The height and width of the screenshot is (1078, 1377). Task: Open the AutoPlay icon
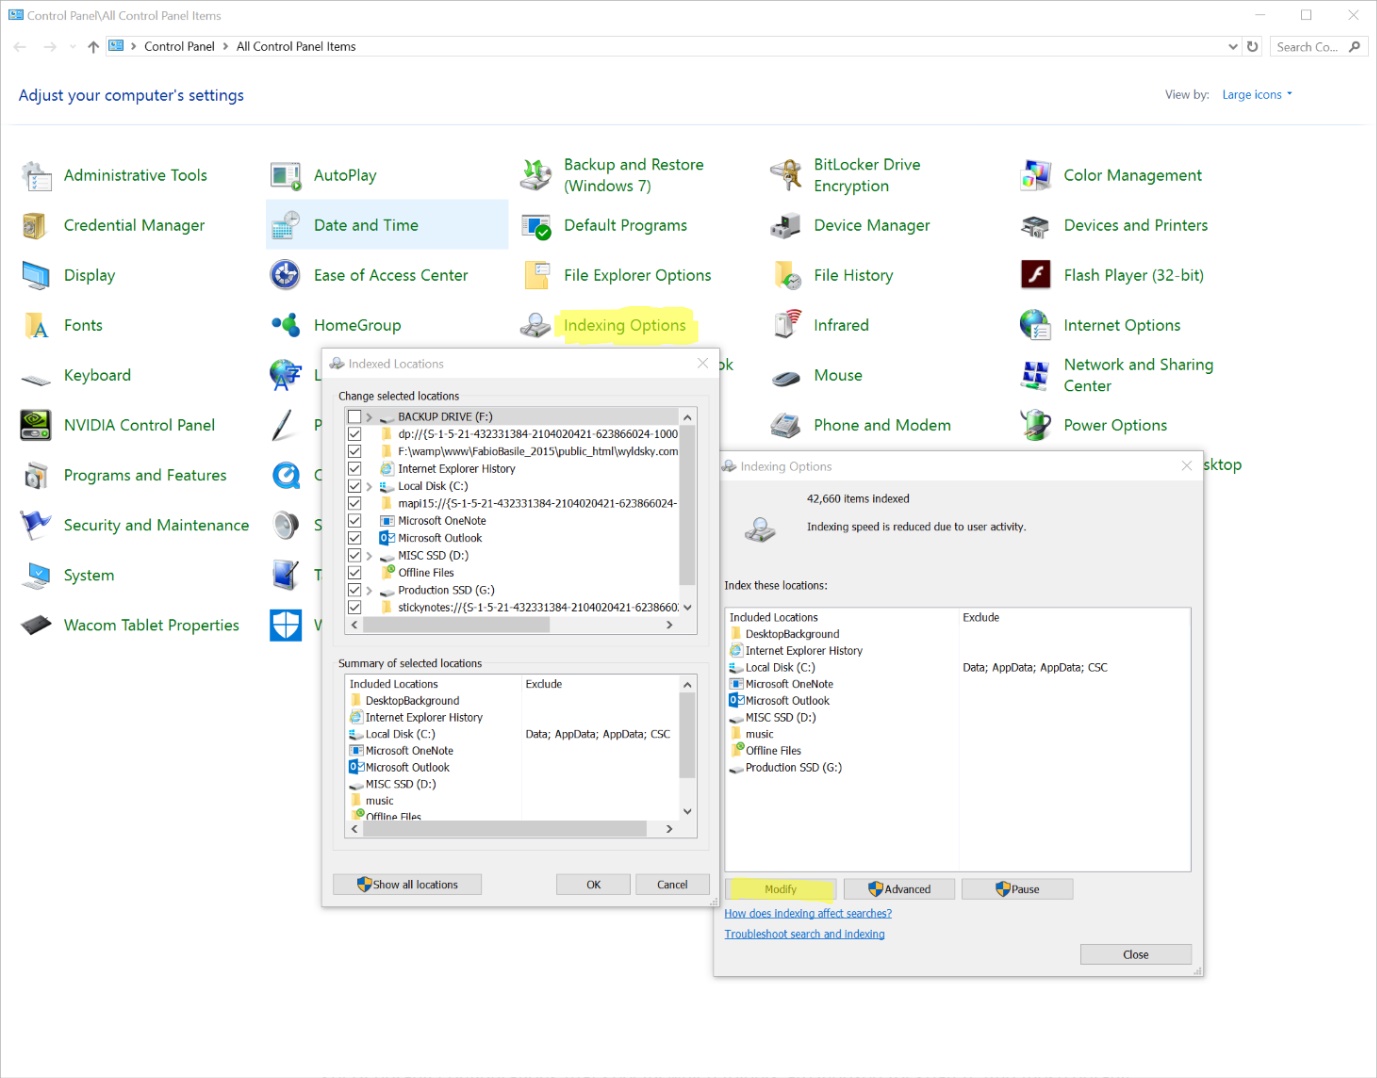tap(286, 176)
